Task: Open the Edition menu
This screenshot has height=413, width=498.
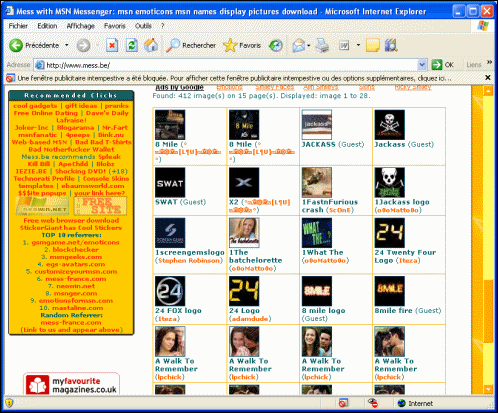Action: coord(47,26)
